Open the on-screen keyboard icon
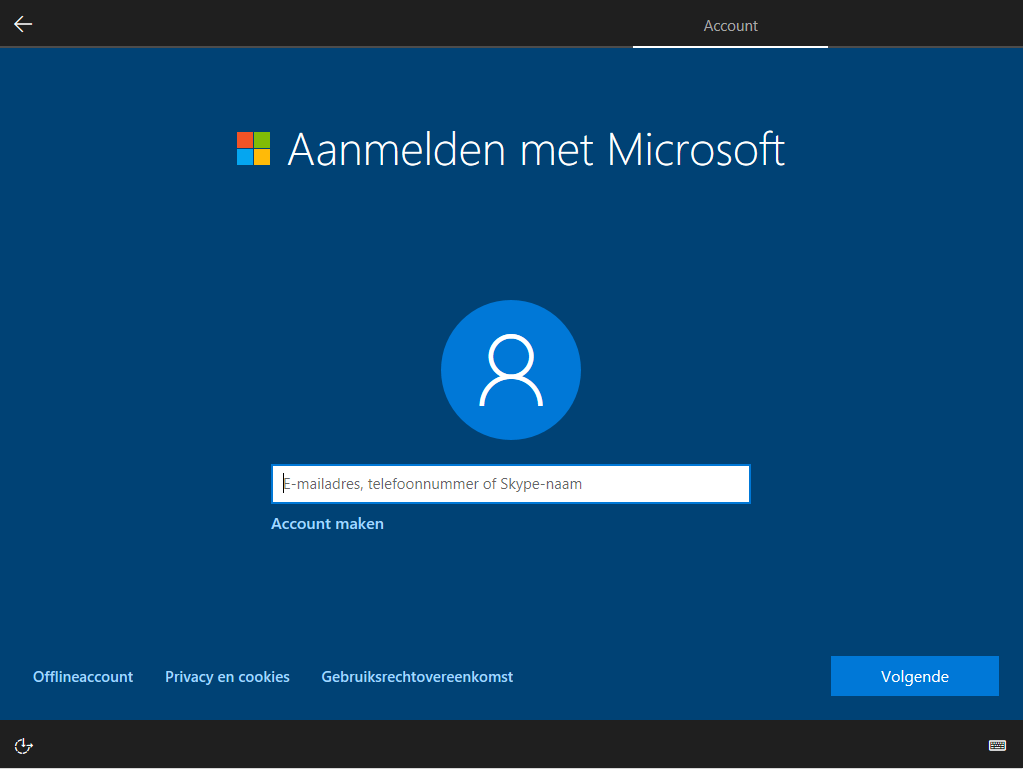 point(997,746)
